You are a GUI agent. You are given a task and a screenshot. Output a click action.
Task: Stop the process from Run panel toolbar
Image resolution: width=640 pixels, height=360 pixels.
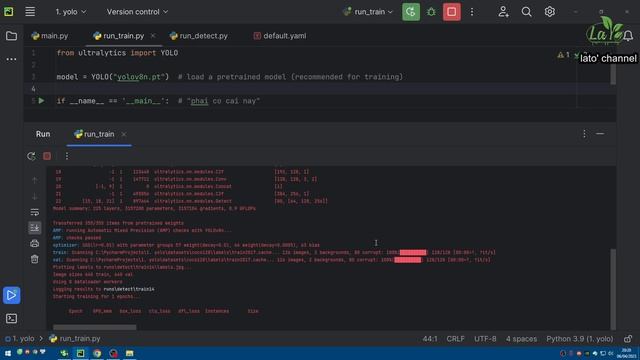click(47, 156)
